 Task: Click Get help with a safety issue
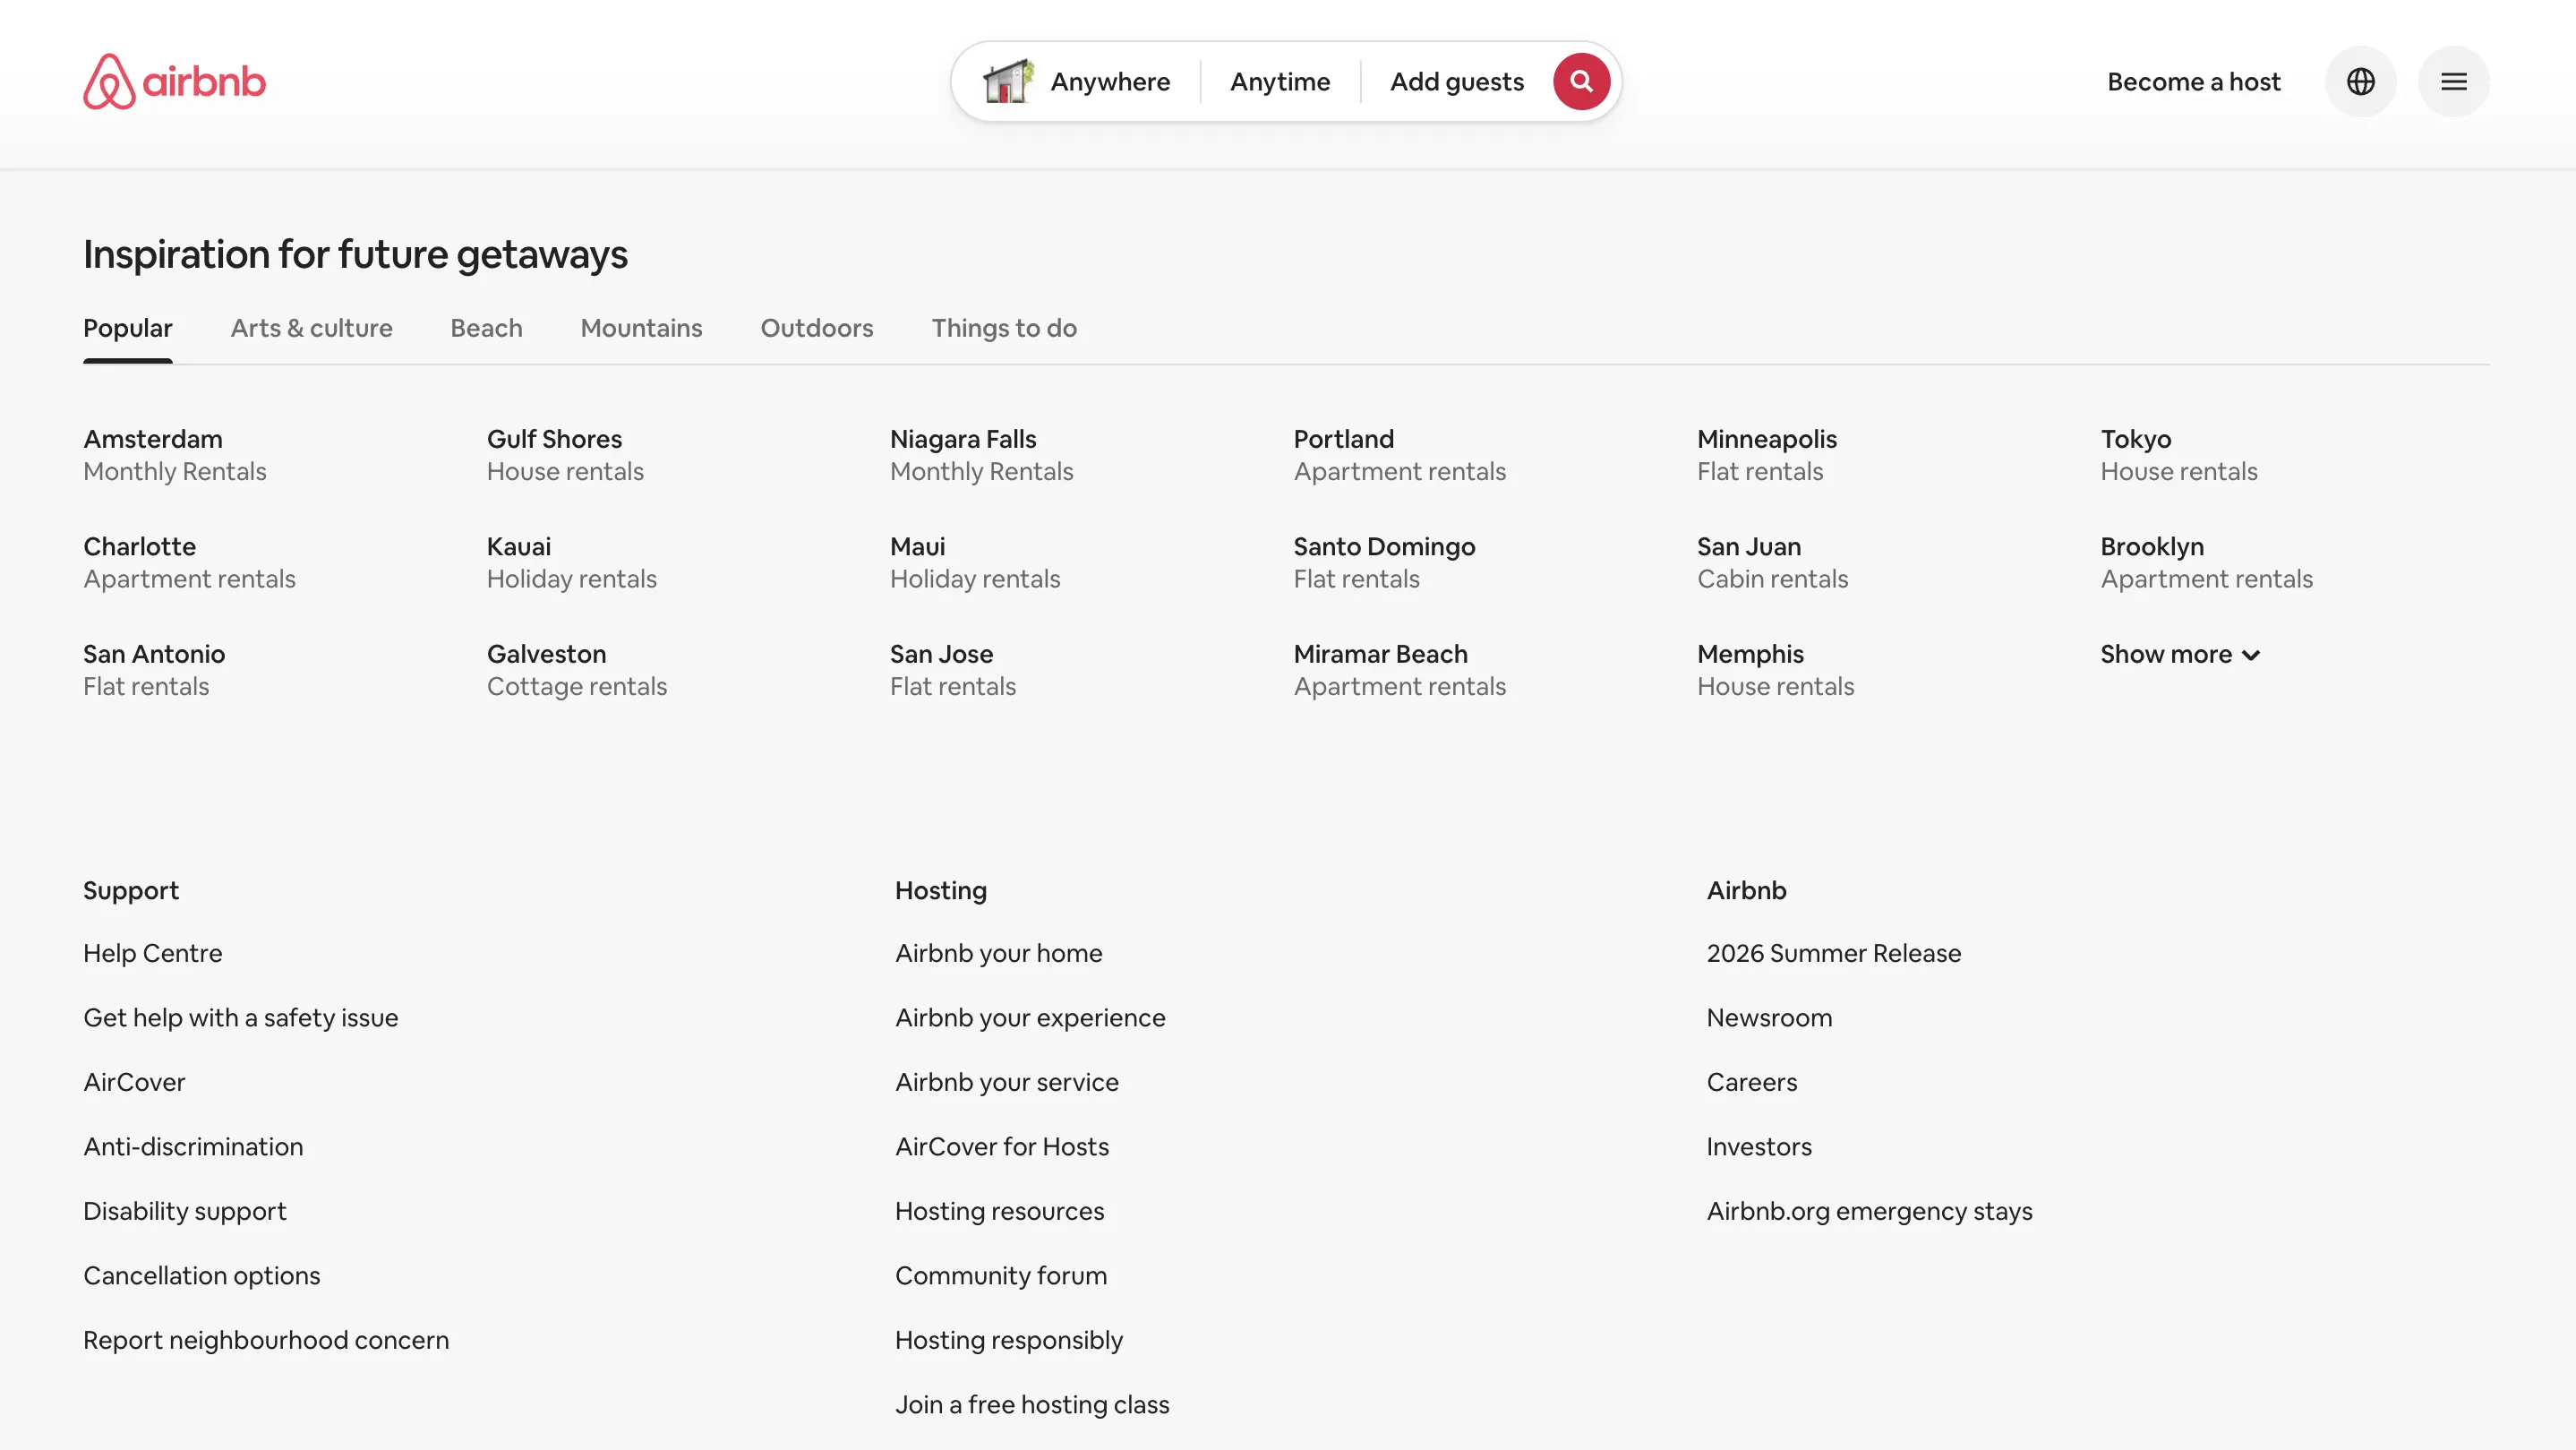(x=241, y=1018)
